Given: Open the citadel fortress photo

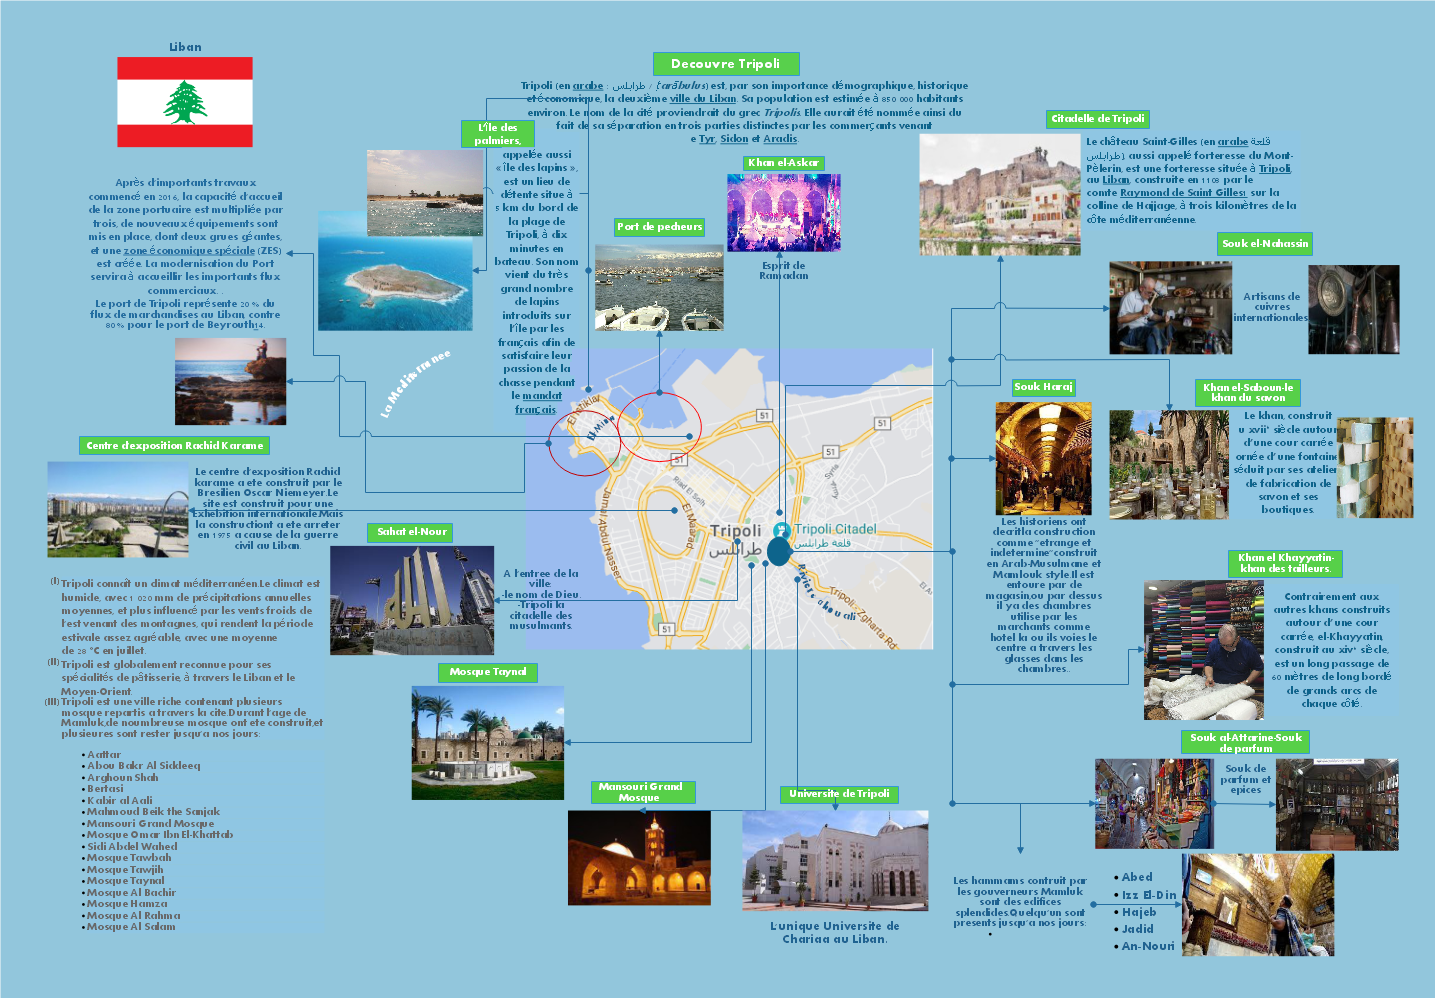Looking at the screenshot, I should click(x=1000, y=195).
